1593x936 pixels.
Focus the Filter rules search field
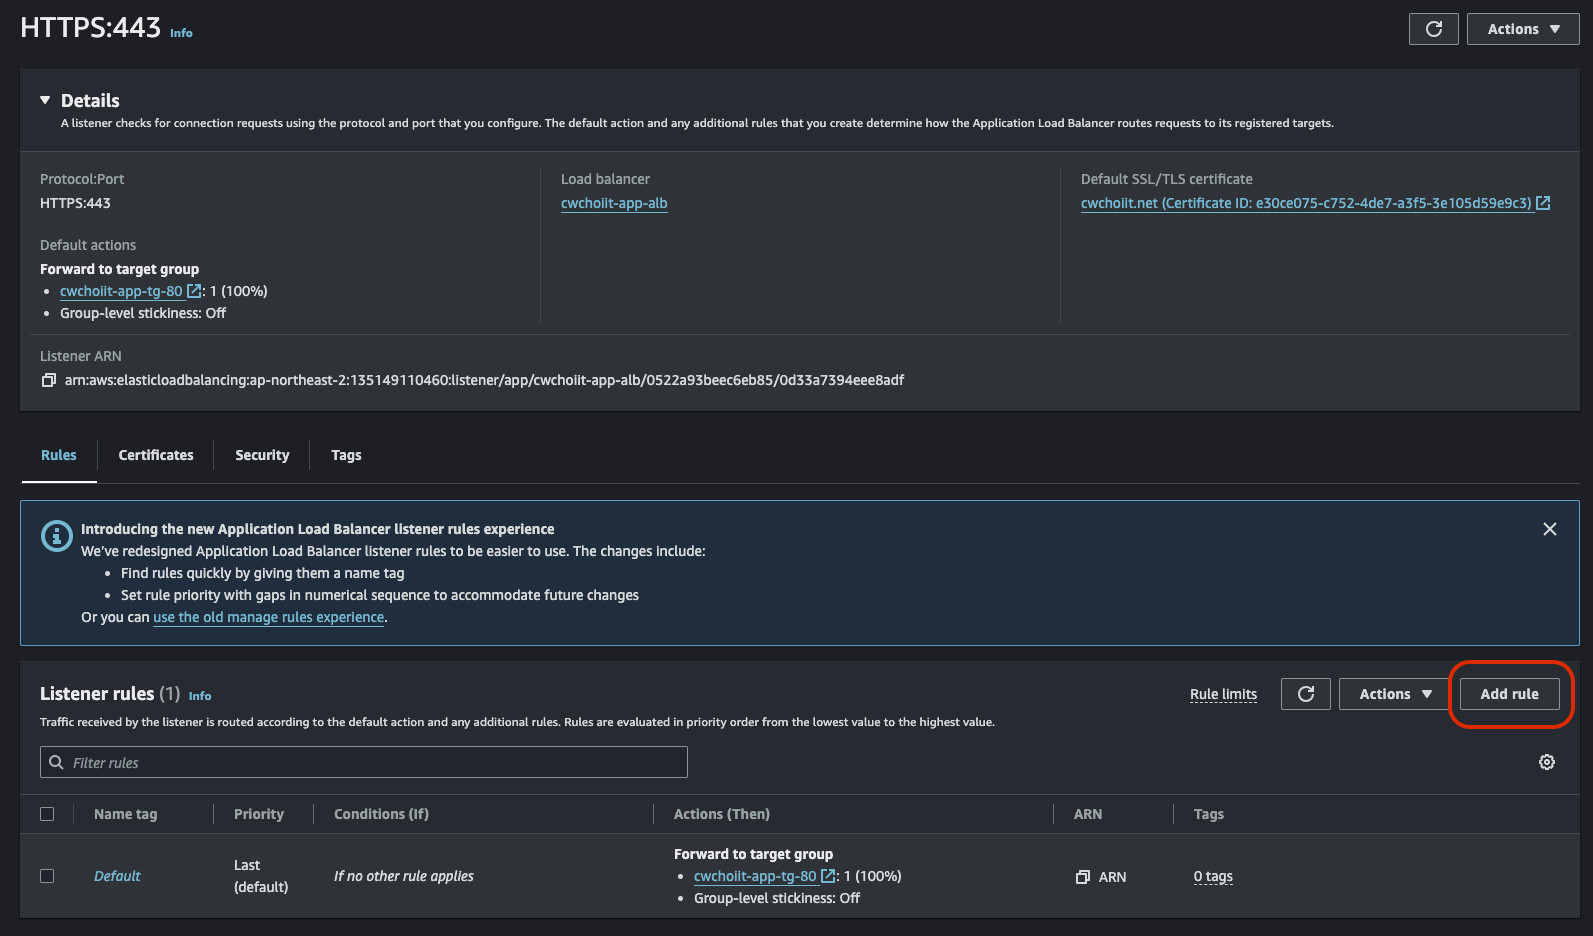click(x=364, y=762)
